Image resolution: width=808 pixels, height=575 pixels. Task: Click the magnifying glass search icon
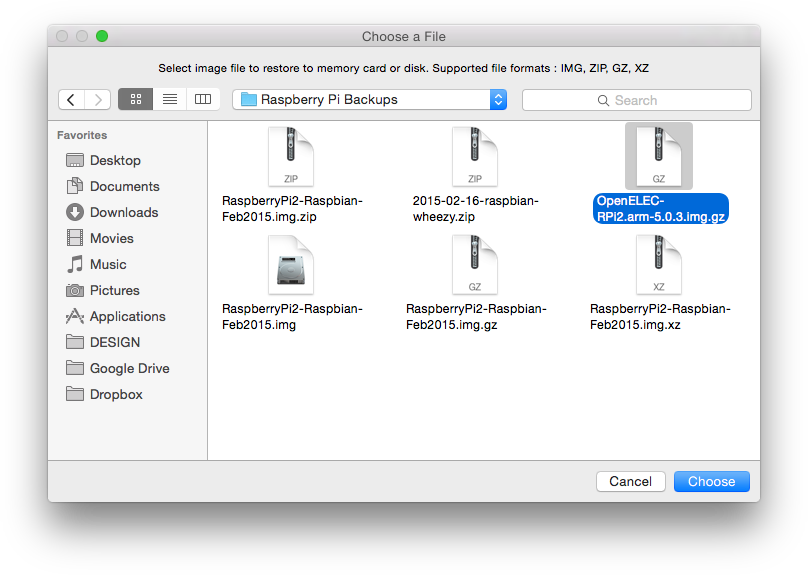click(603, 100)
